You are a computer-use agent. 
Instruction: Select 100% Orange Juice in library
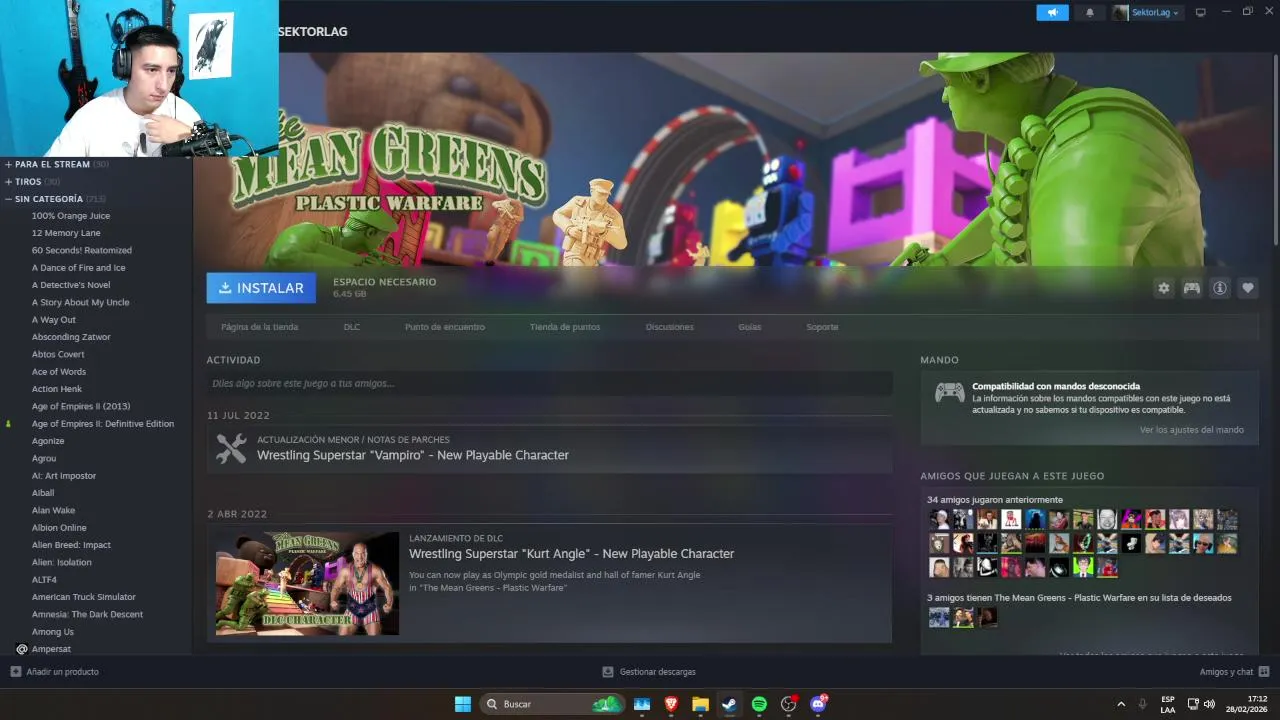71,216
